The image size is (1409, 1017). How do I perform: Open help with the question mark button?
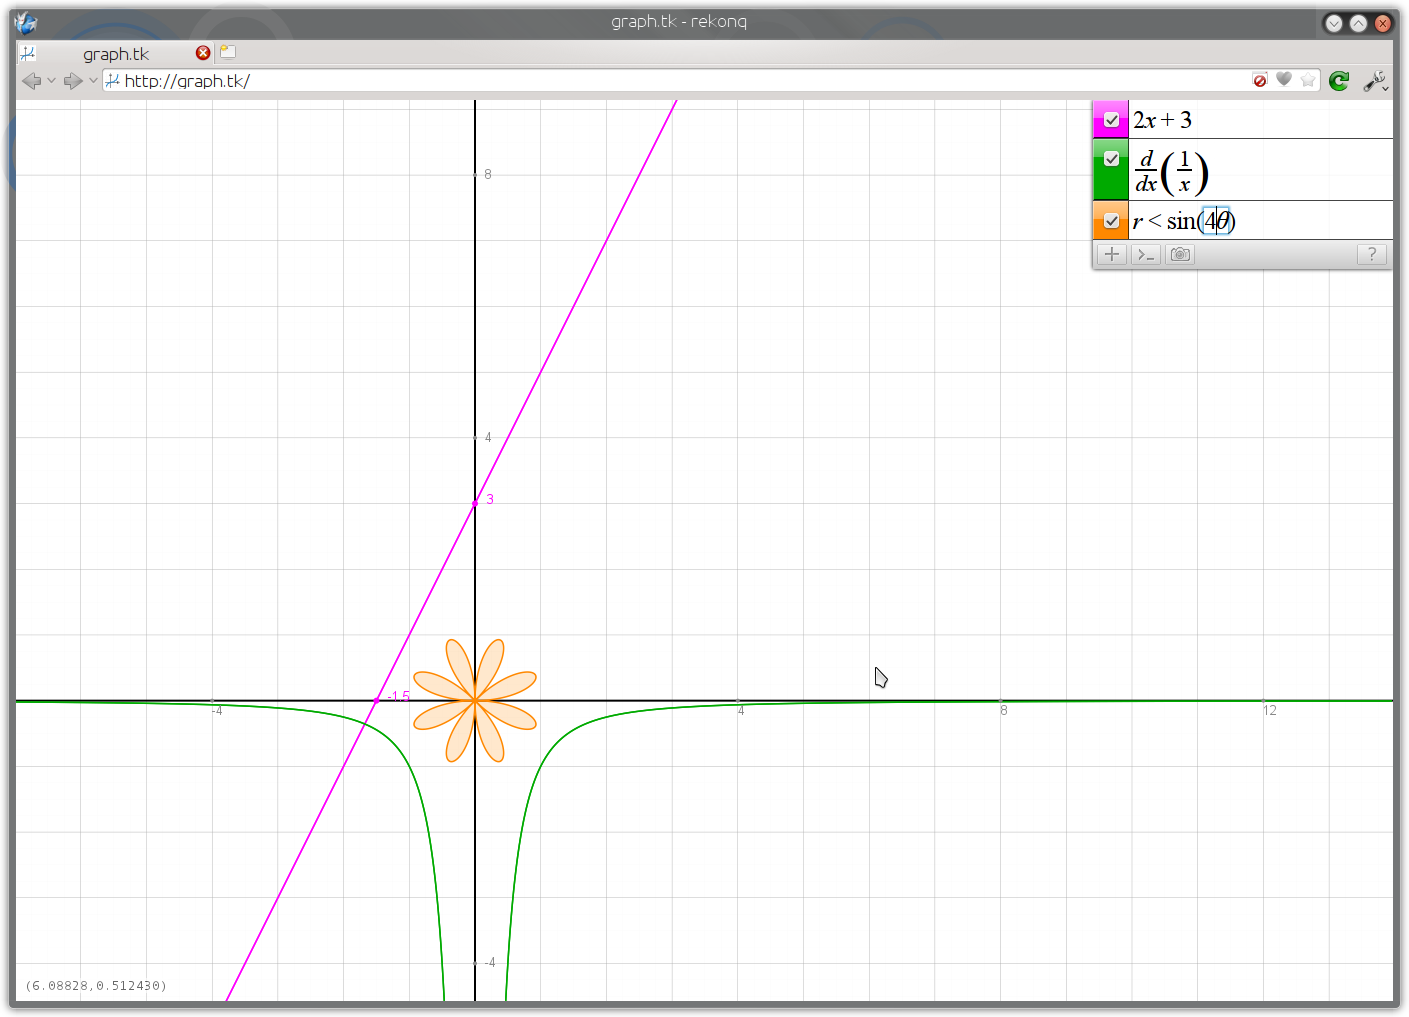tap(1372, 254)
